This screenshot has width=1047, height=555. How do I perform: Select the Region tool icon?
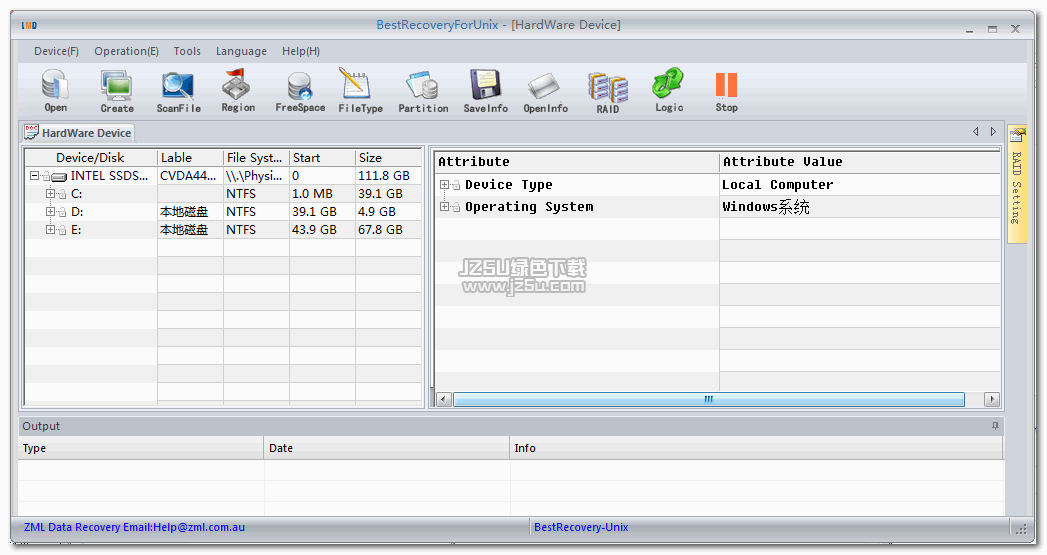pyautogui.click(x=238, y=85)
